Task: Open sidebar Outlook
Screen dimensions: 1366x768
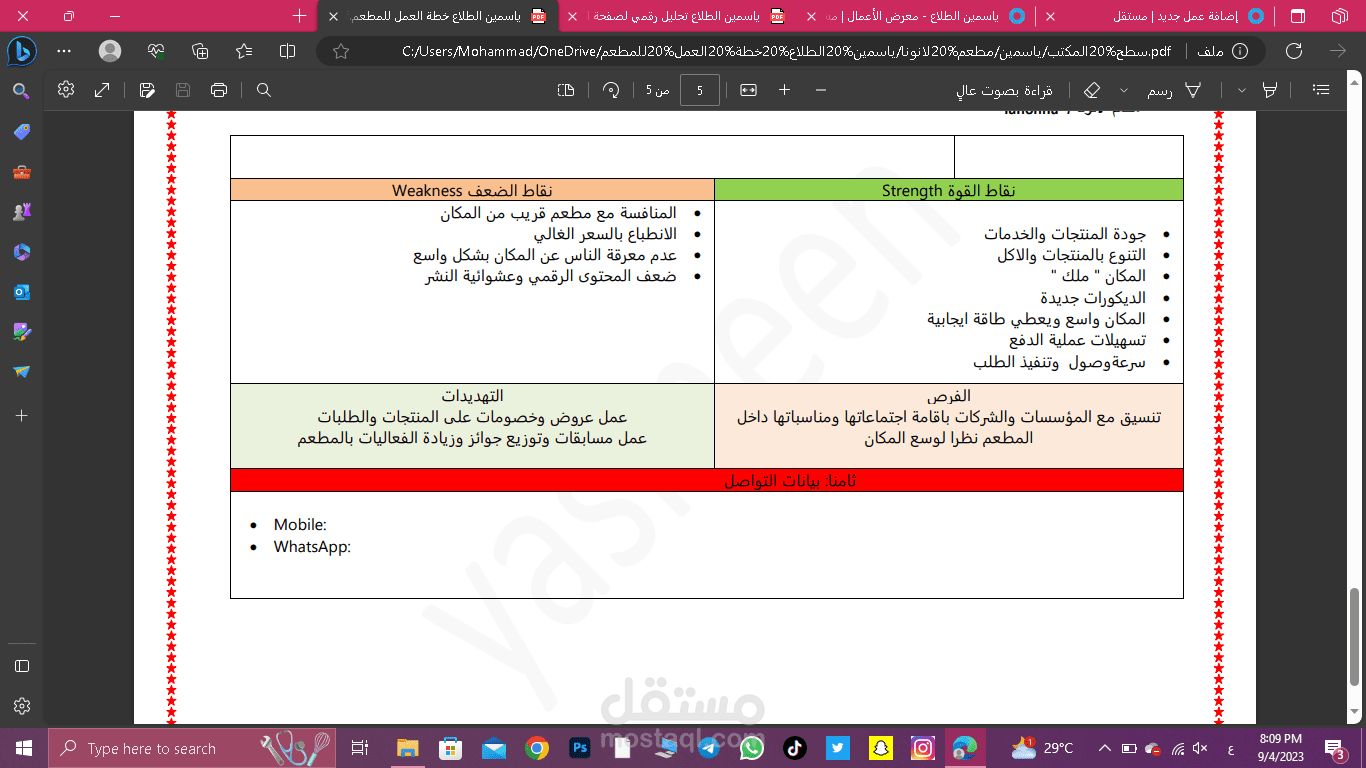Action: (x=21, y=292)
